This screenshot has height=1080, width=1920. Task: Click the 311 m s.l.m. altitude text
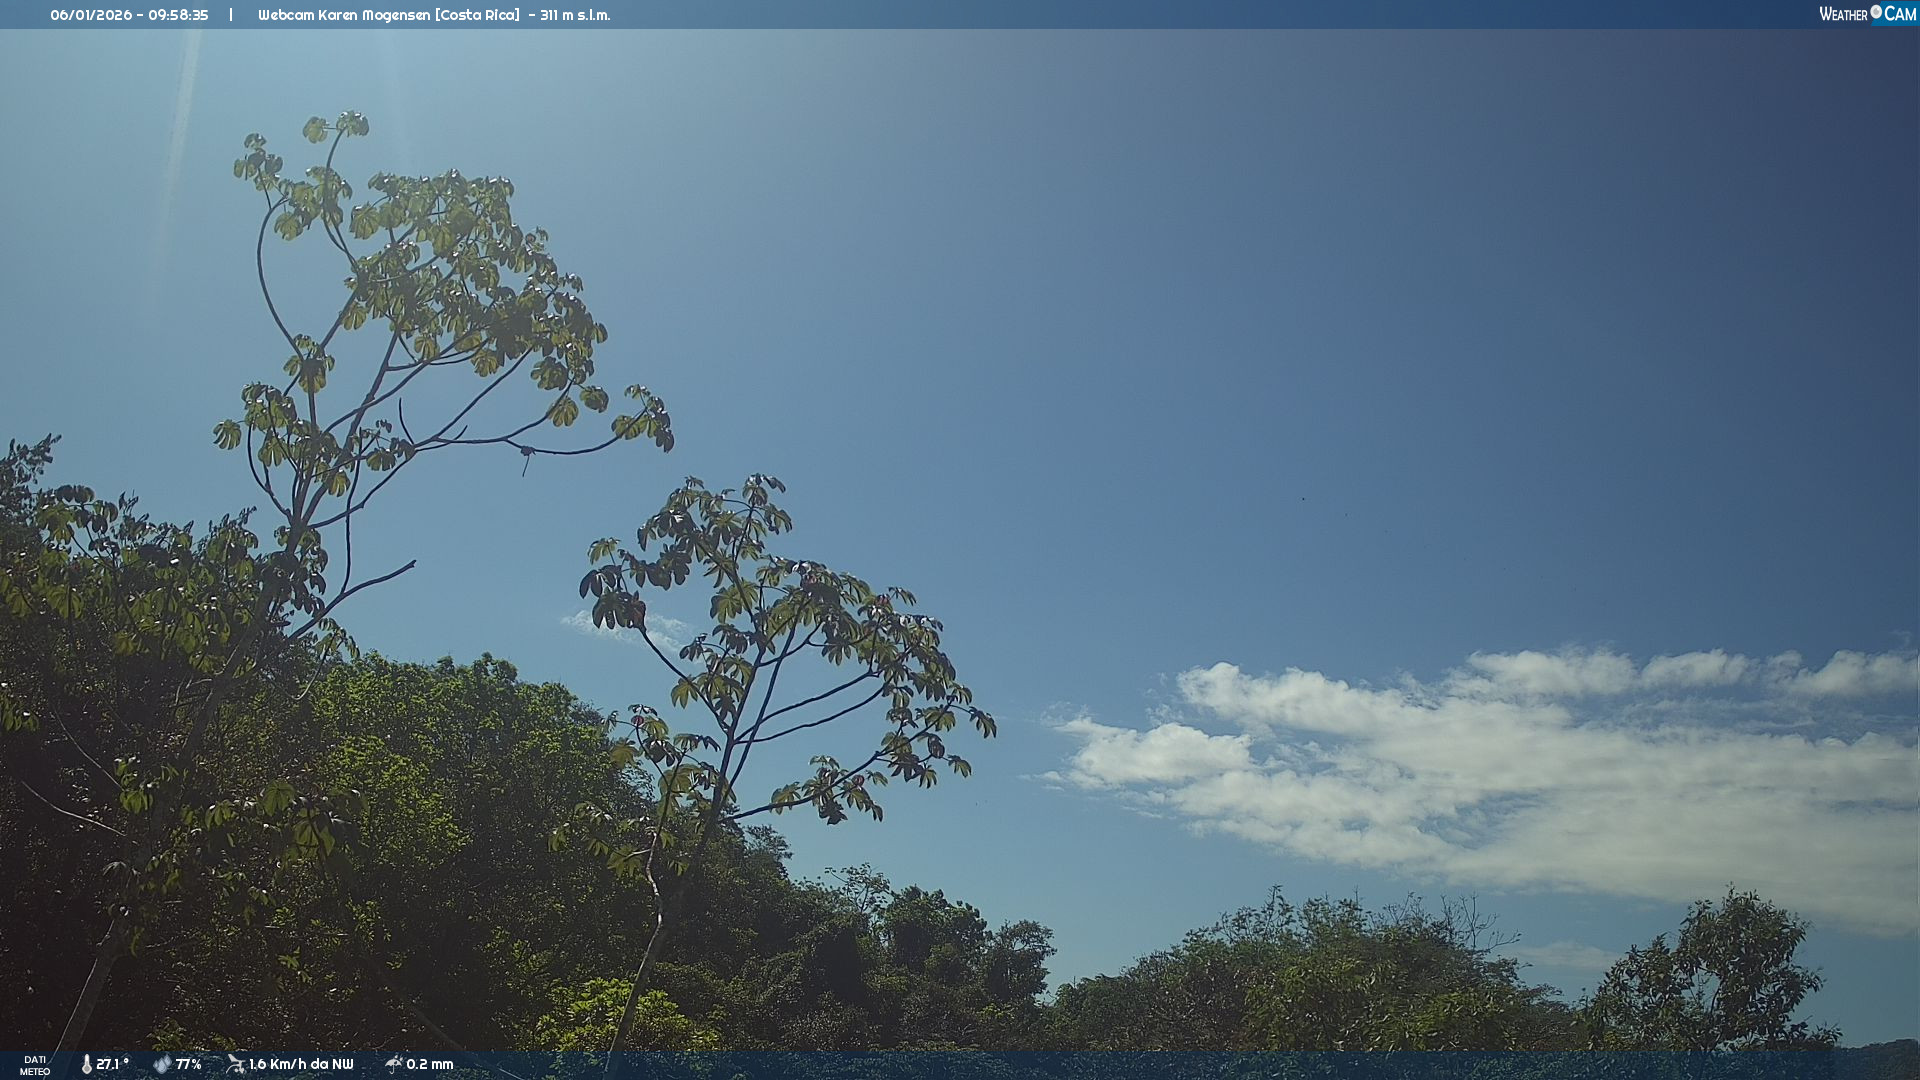pyautogui.click(x=575, y=15)
